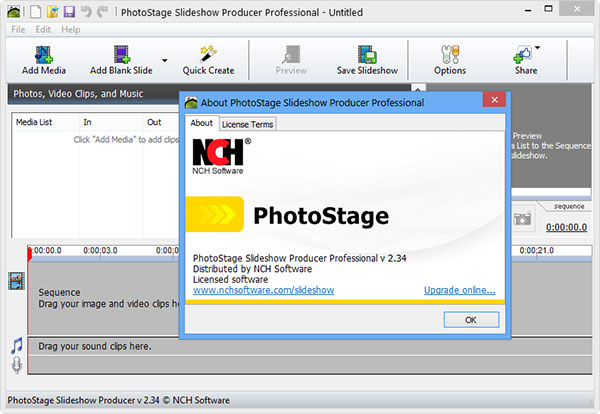Select the About tab in dialog

tap(202, 123)
